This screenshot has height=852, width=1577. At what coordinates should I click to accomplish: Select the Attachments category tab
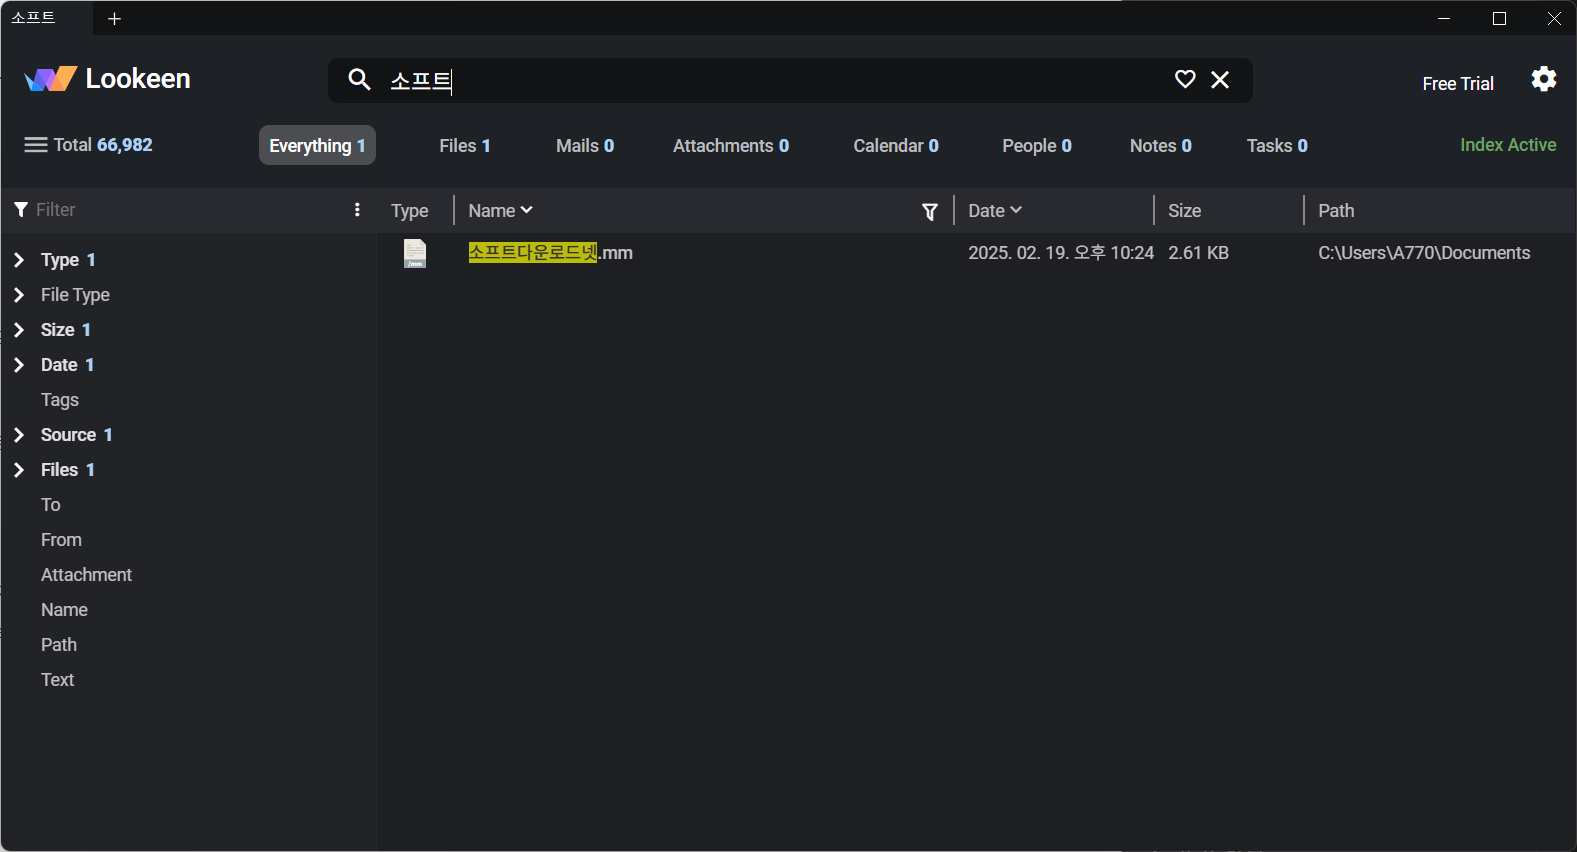click(x=730, y=146)
